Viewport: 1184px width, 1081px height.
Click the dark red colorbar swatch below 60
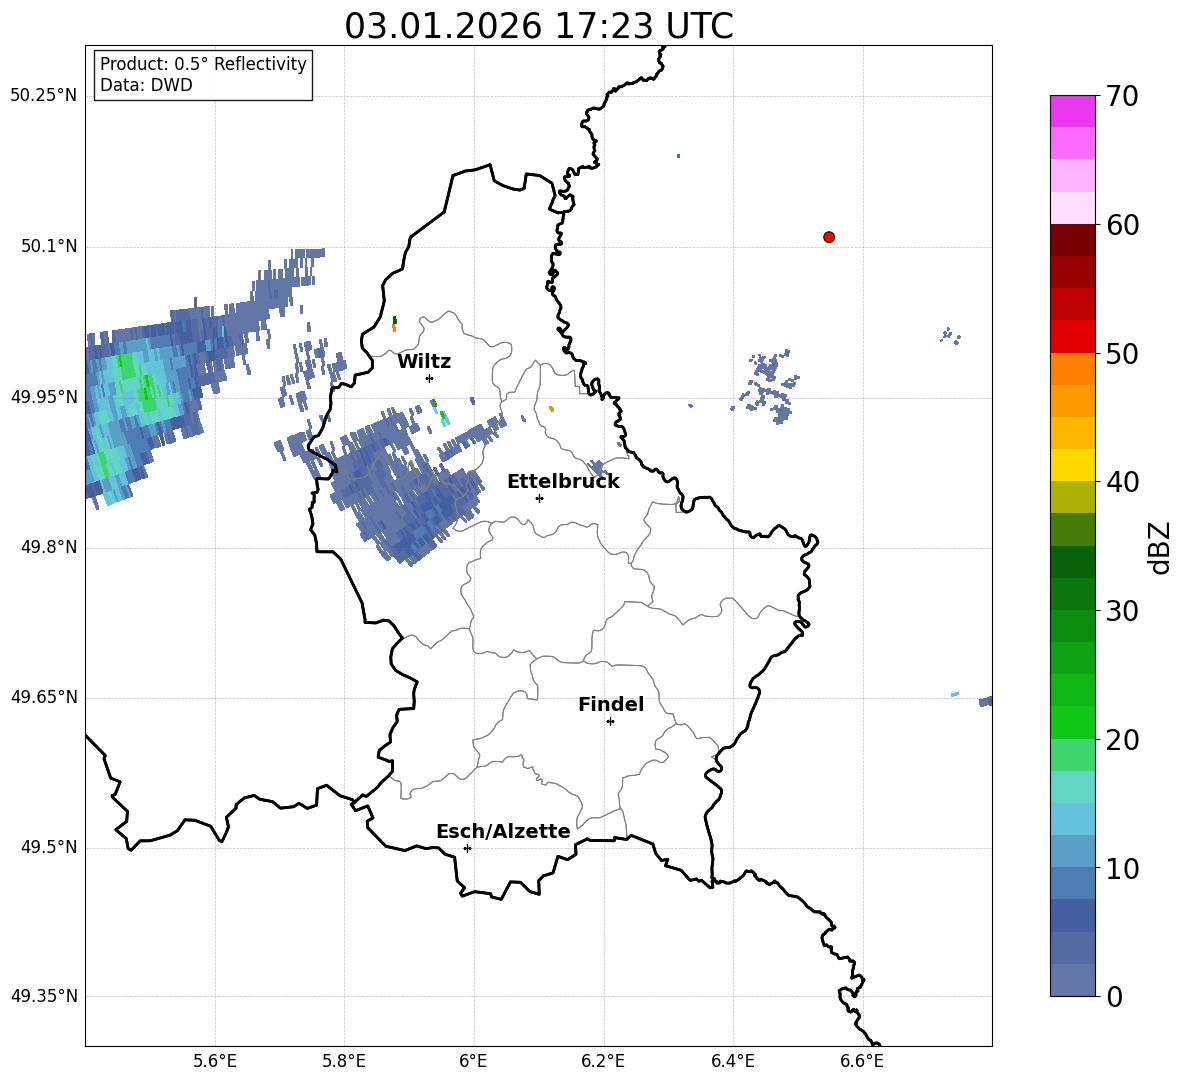[1072, 240]
